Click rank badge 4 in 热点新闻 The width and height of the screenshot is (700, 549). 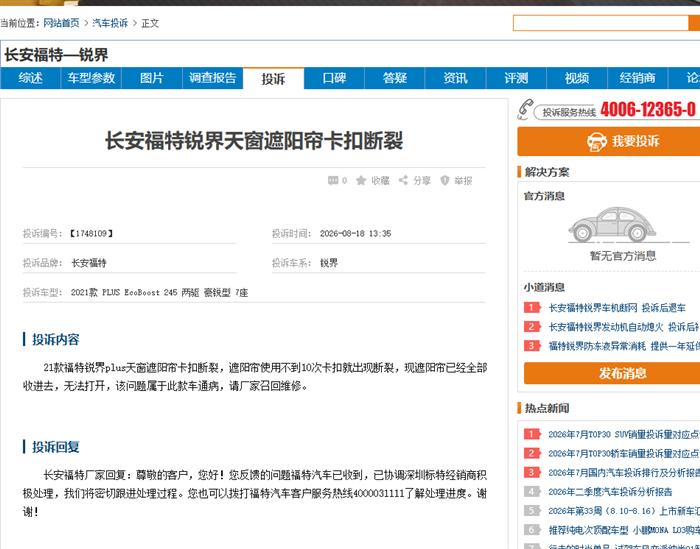532,492
